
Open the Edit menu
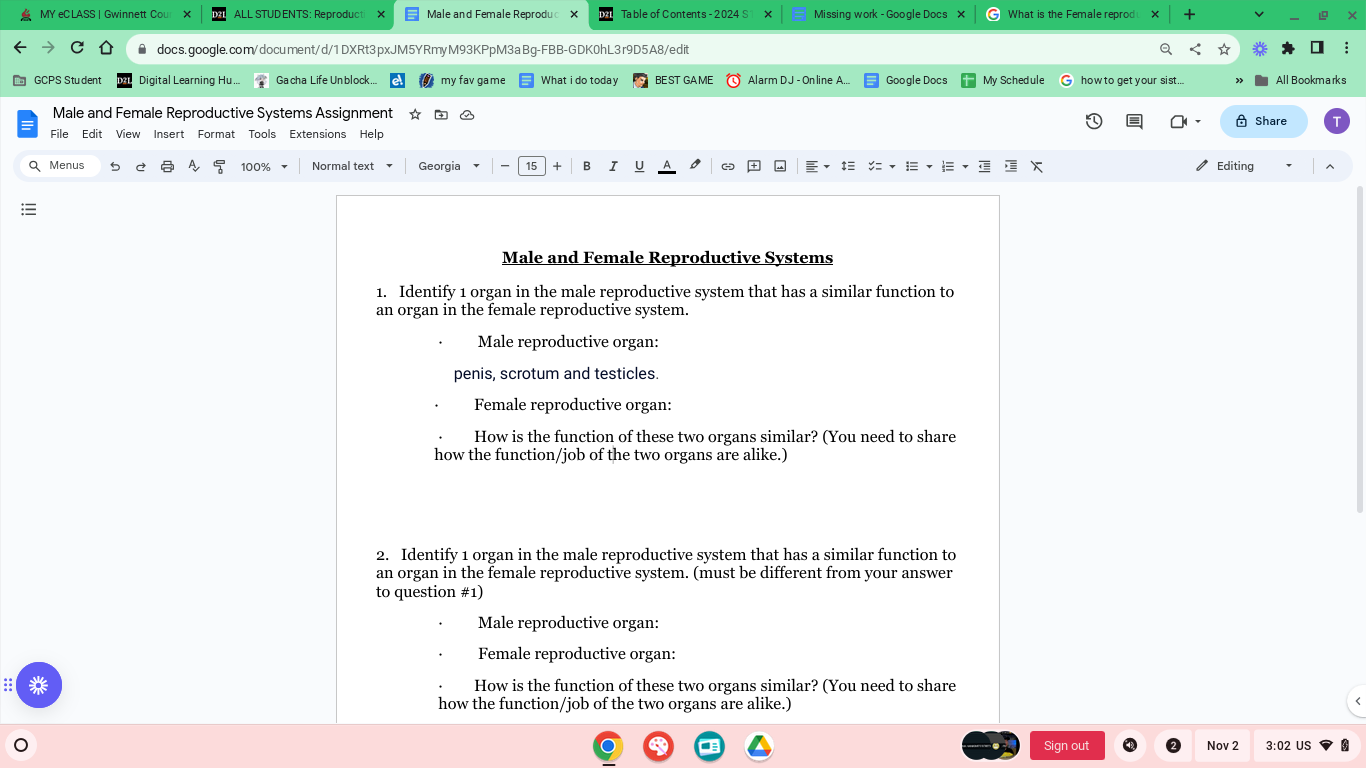tap(92, 134)
